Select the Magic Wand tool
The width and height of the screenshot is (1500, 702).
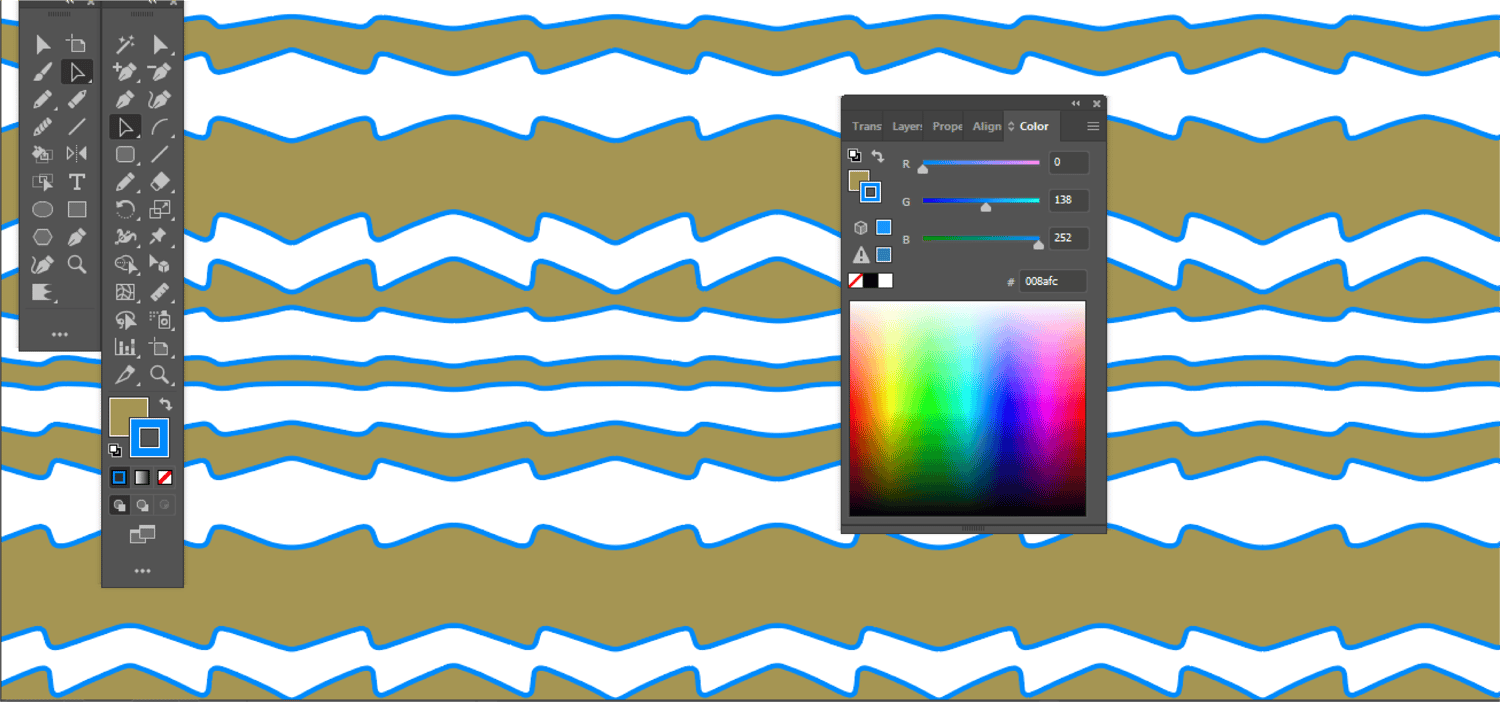pos(125,44)
